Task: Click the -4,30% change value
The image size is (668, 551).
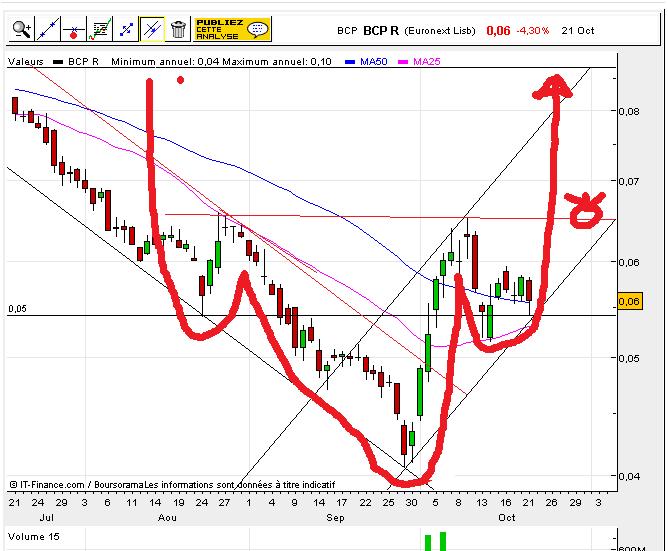Action: [533, 31]
